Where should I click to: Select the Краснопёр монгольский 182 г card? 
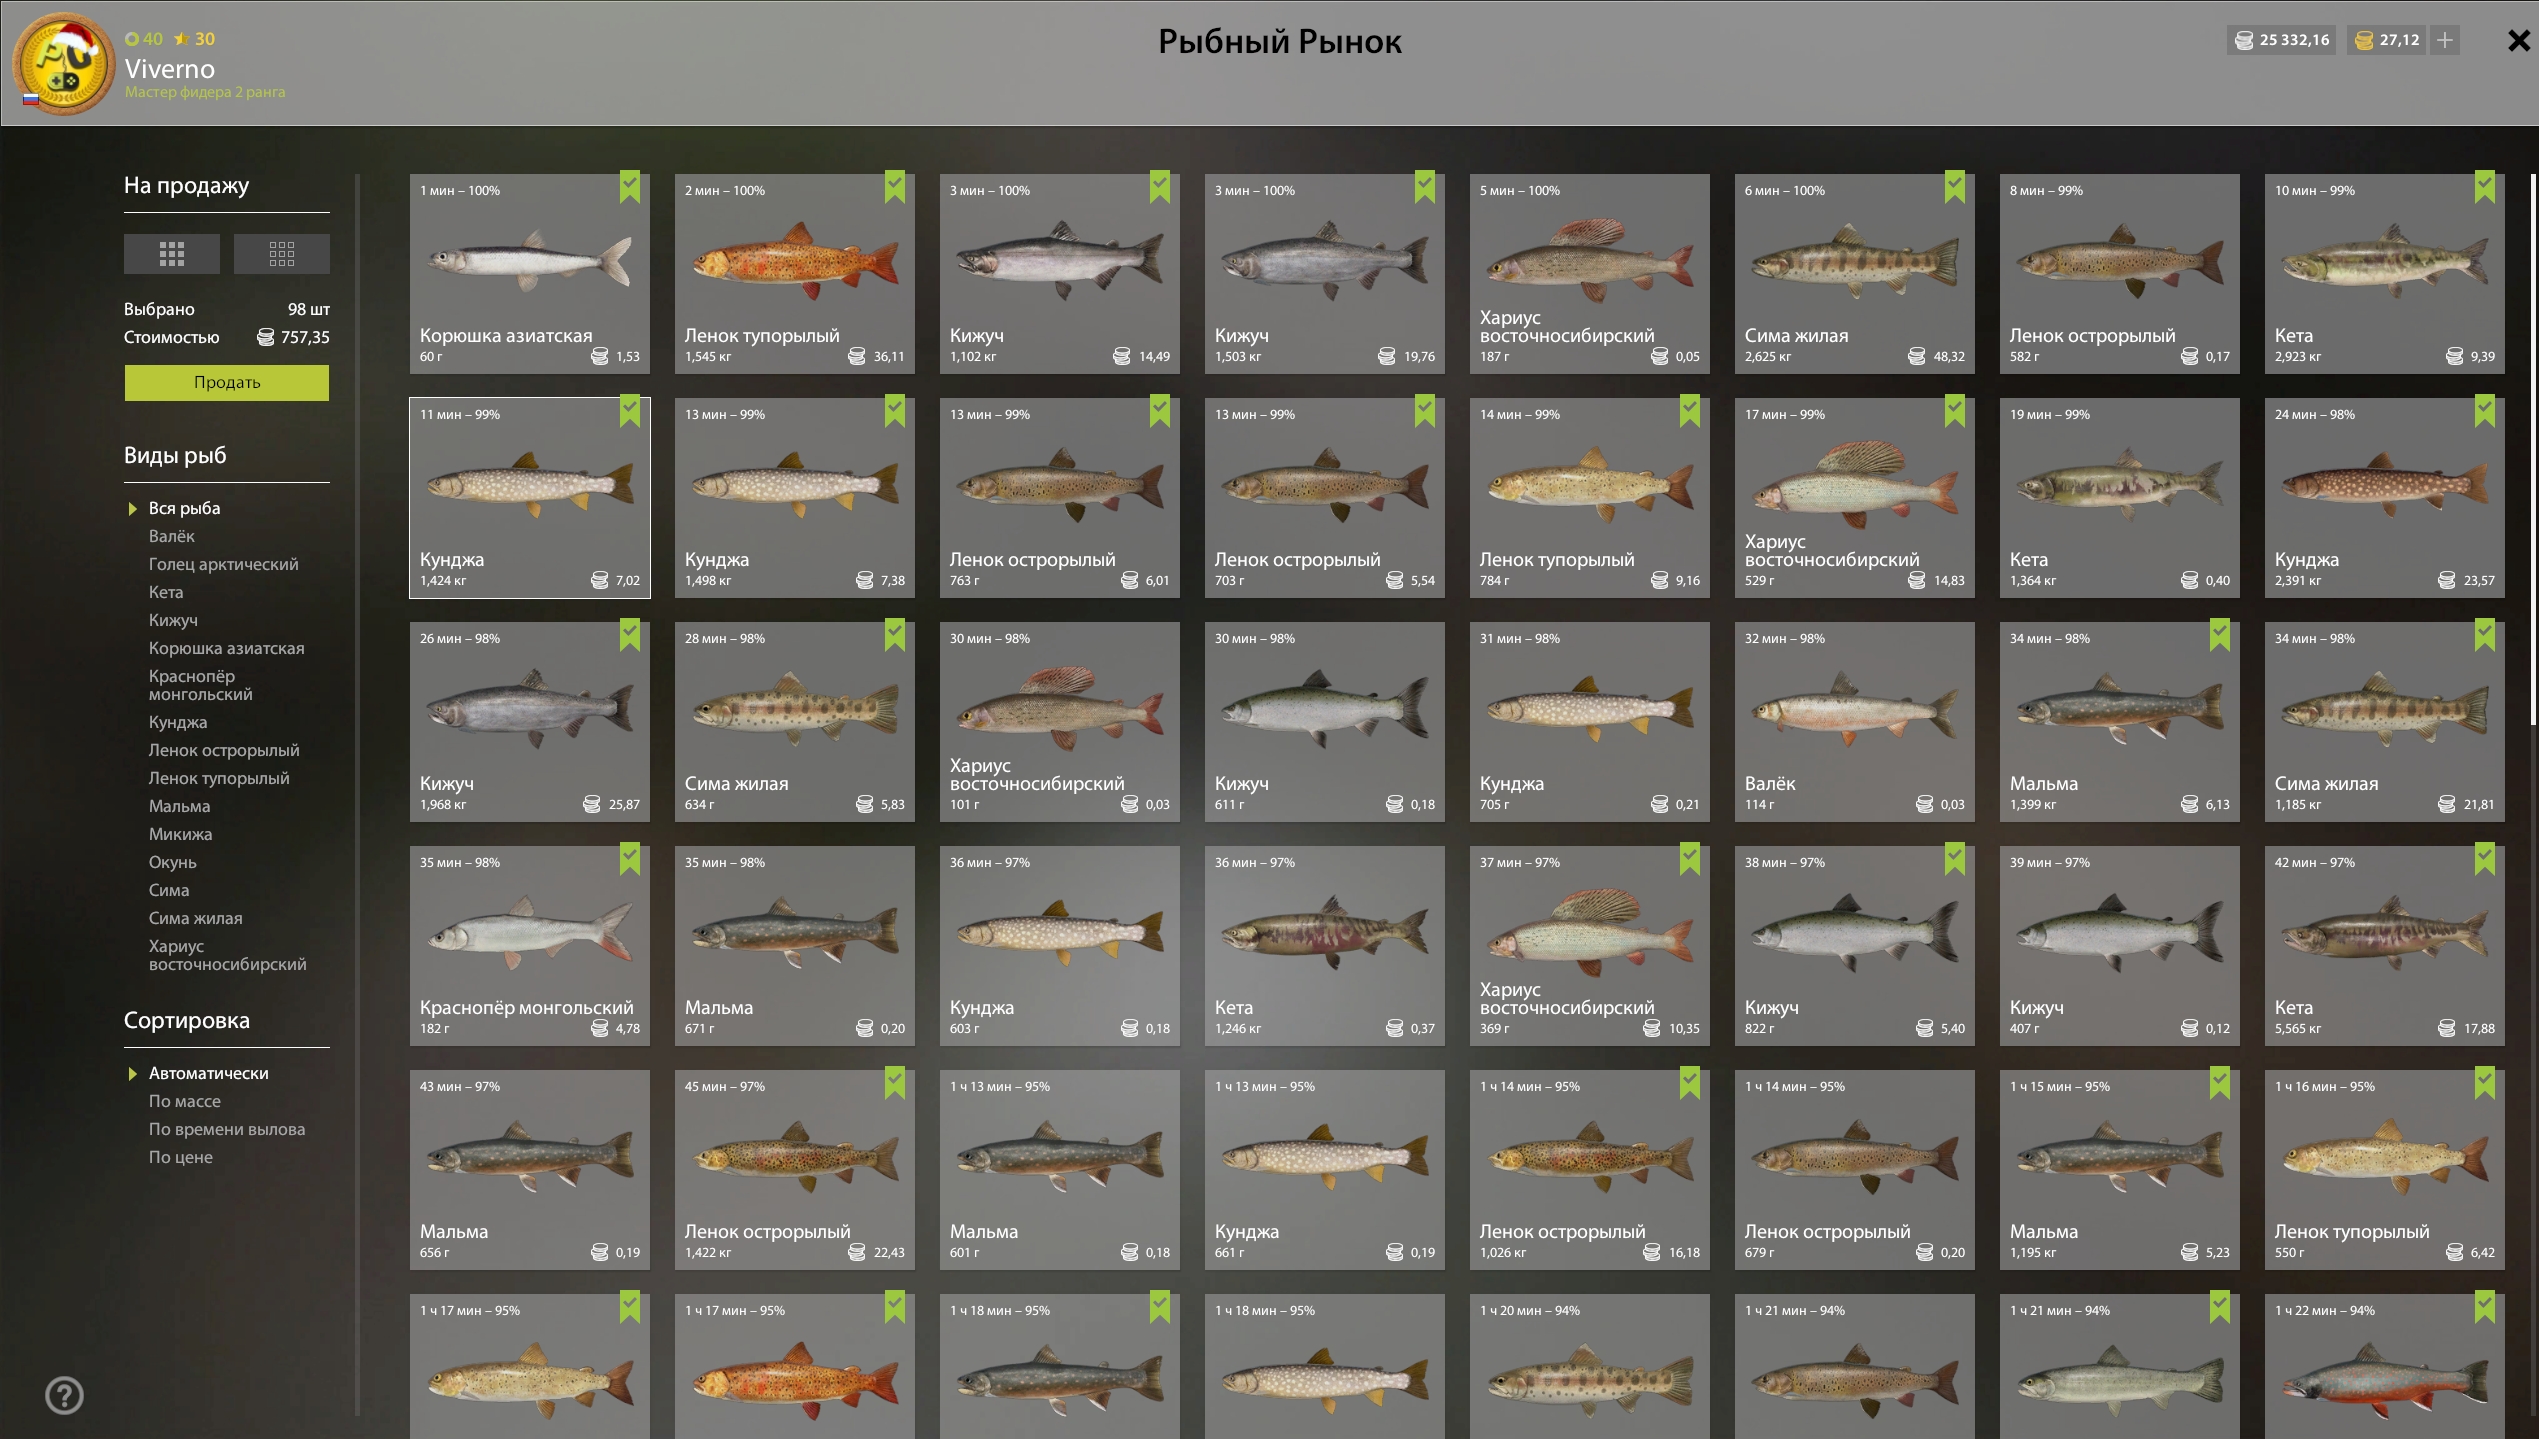click(530, 946)
